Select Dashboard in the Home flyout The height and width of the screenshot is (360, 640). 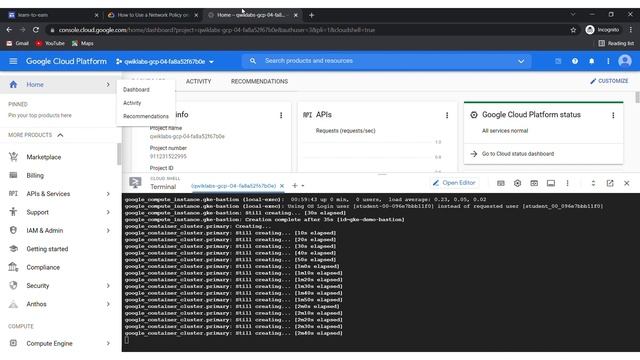click(136, 89)
